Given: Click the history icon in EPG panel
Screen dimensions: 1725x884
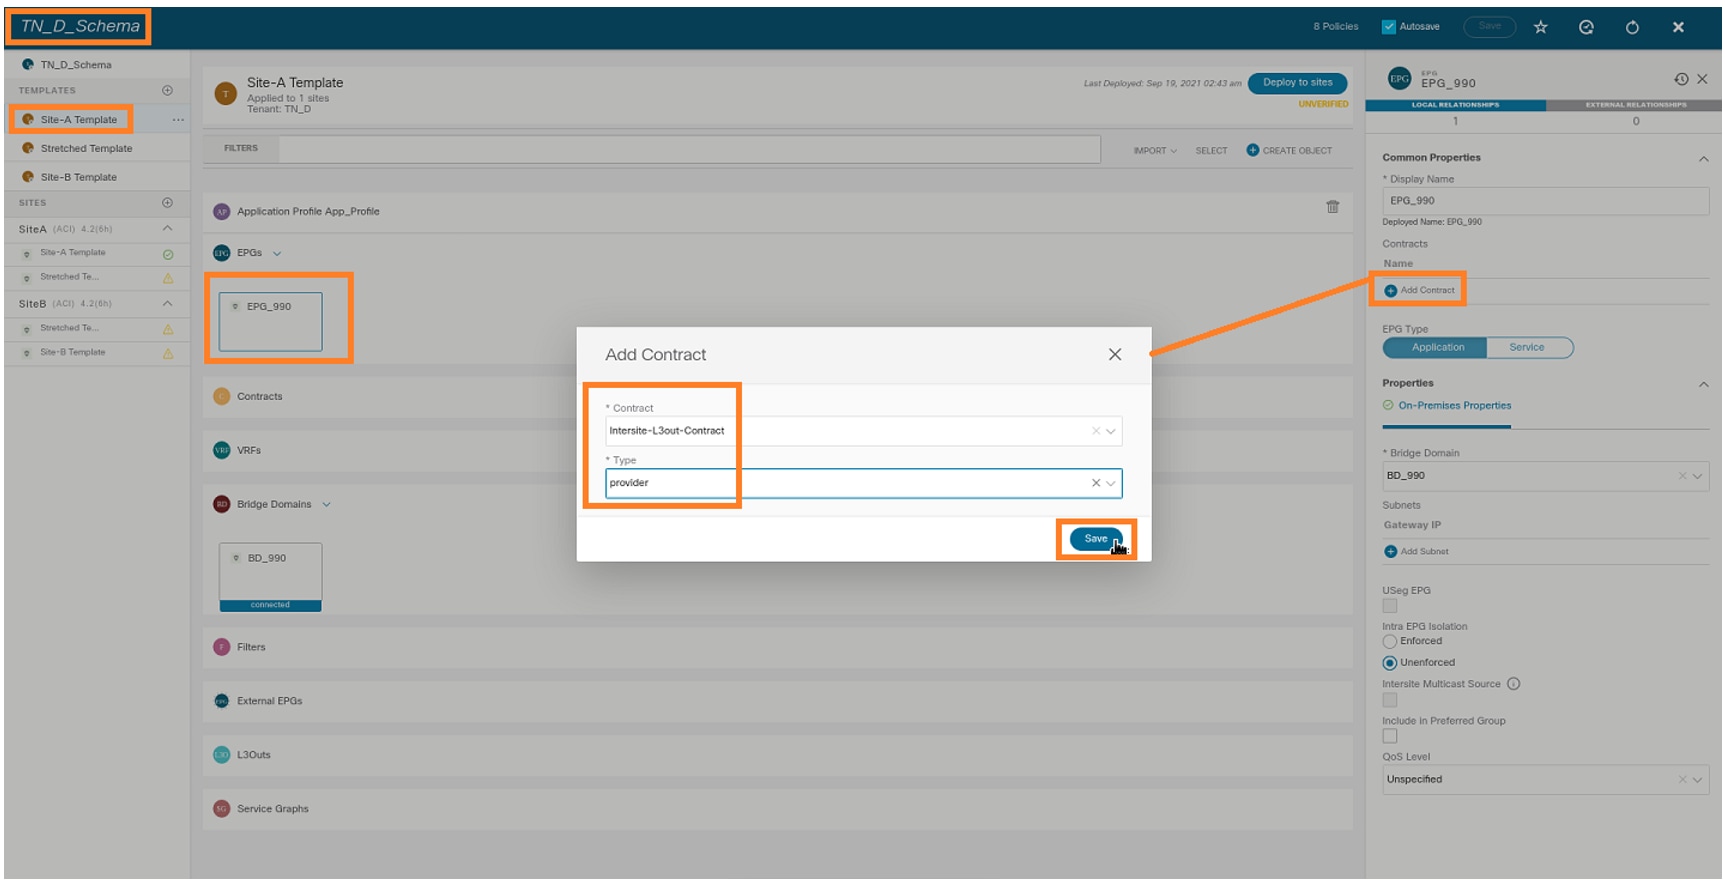Looking at the screenshot, I should 1681,79.
